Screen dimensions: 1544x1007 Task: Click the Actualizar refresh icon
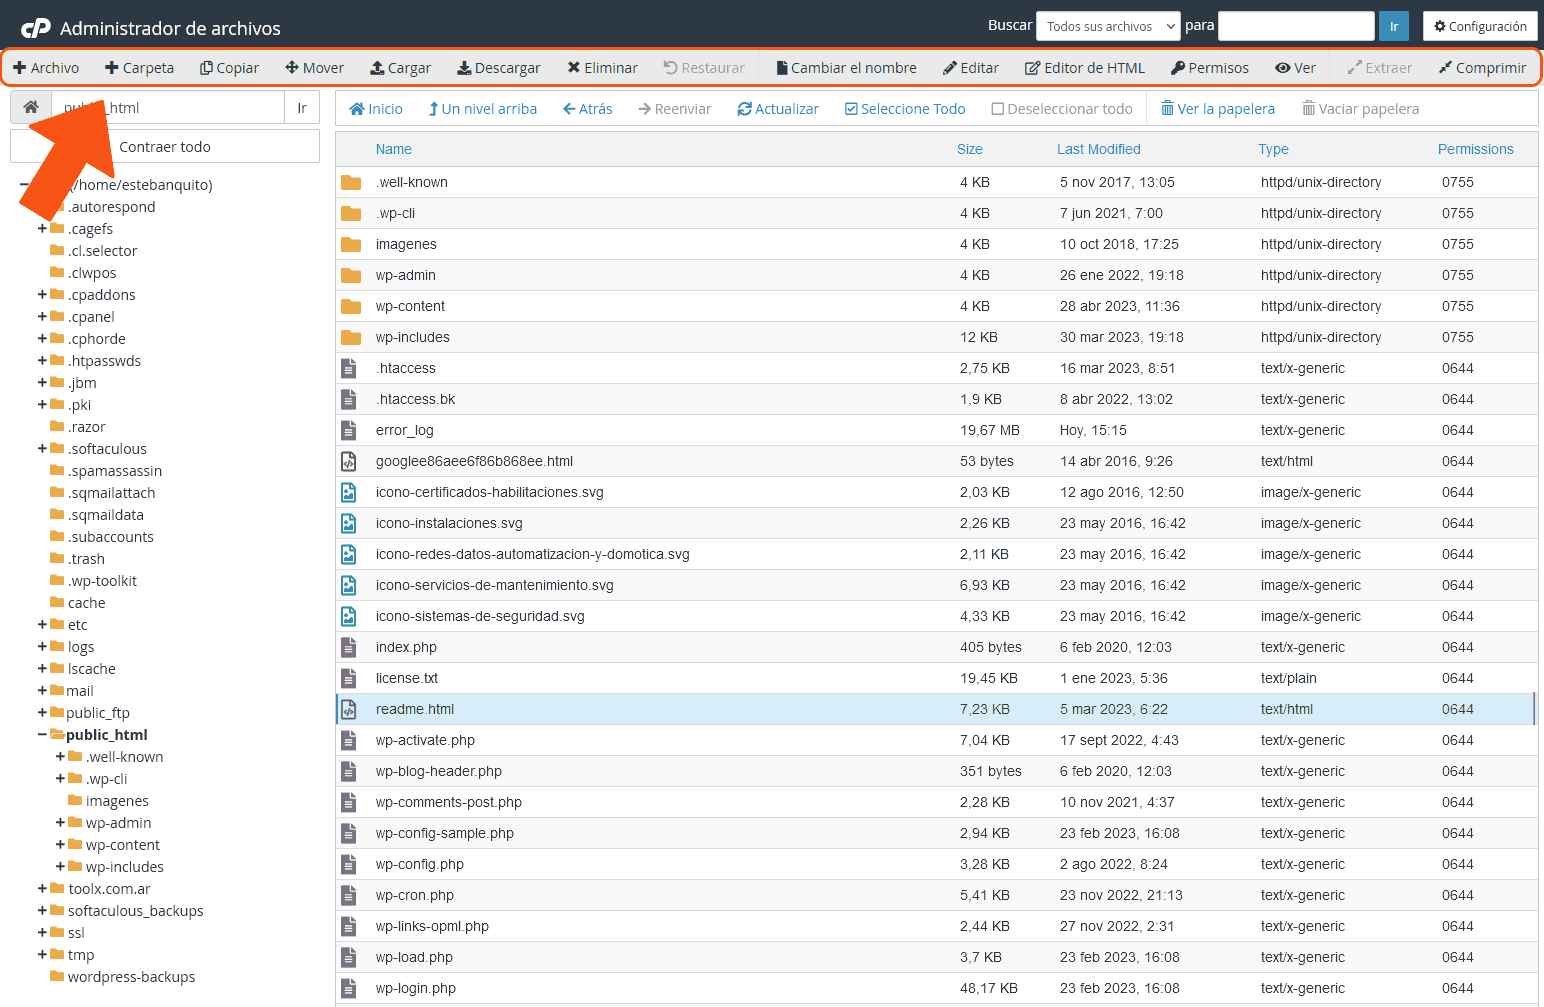744,109
